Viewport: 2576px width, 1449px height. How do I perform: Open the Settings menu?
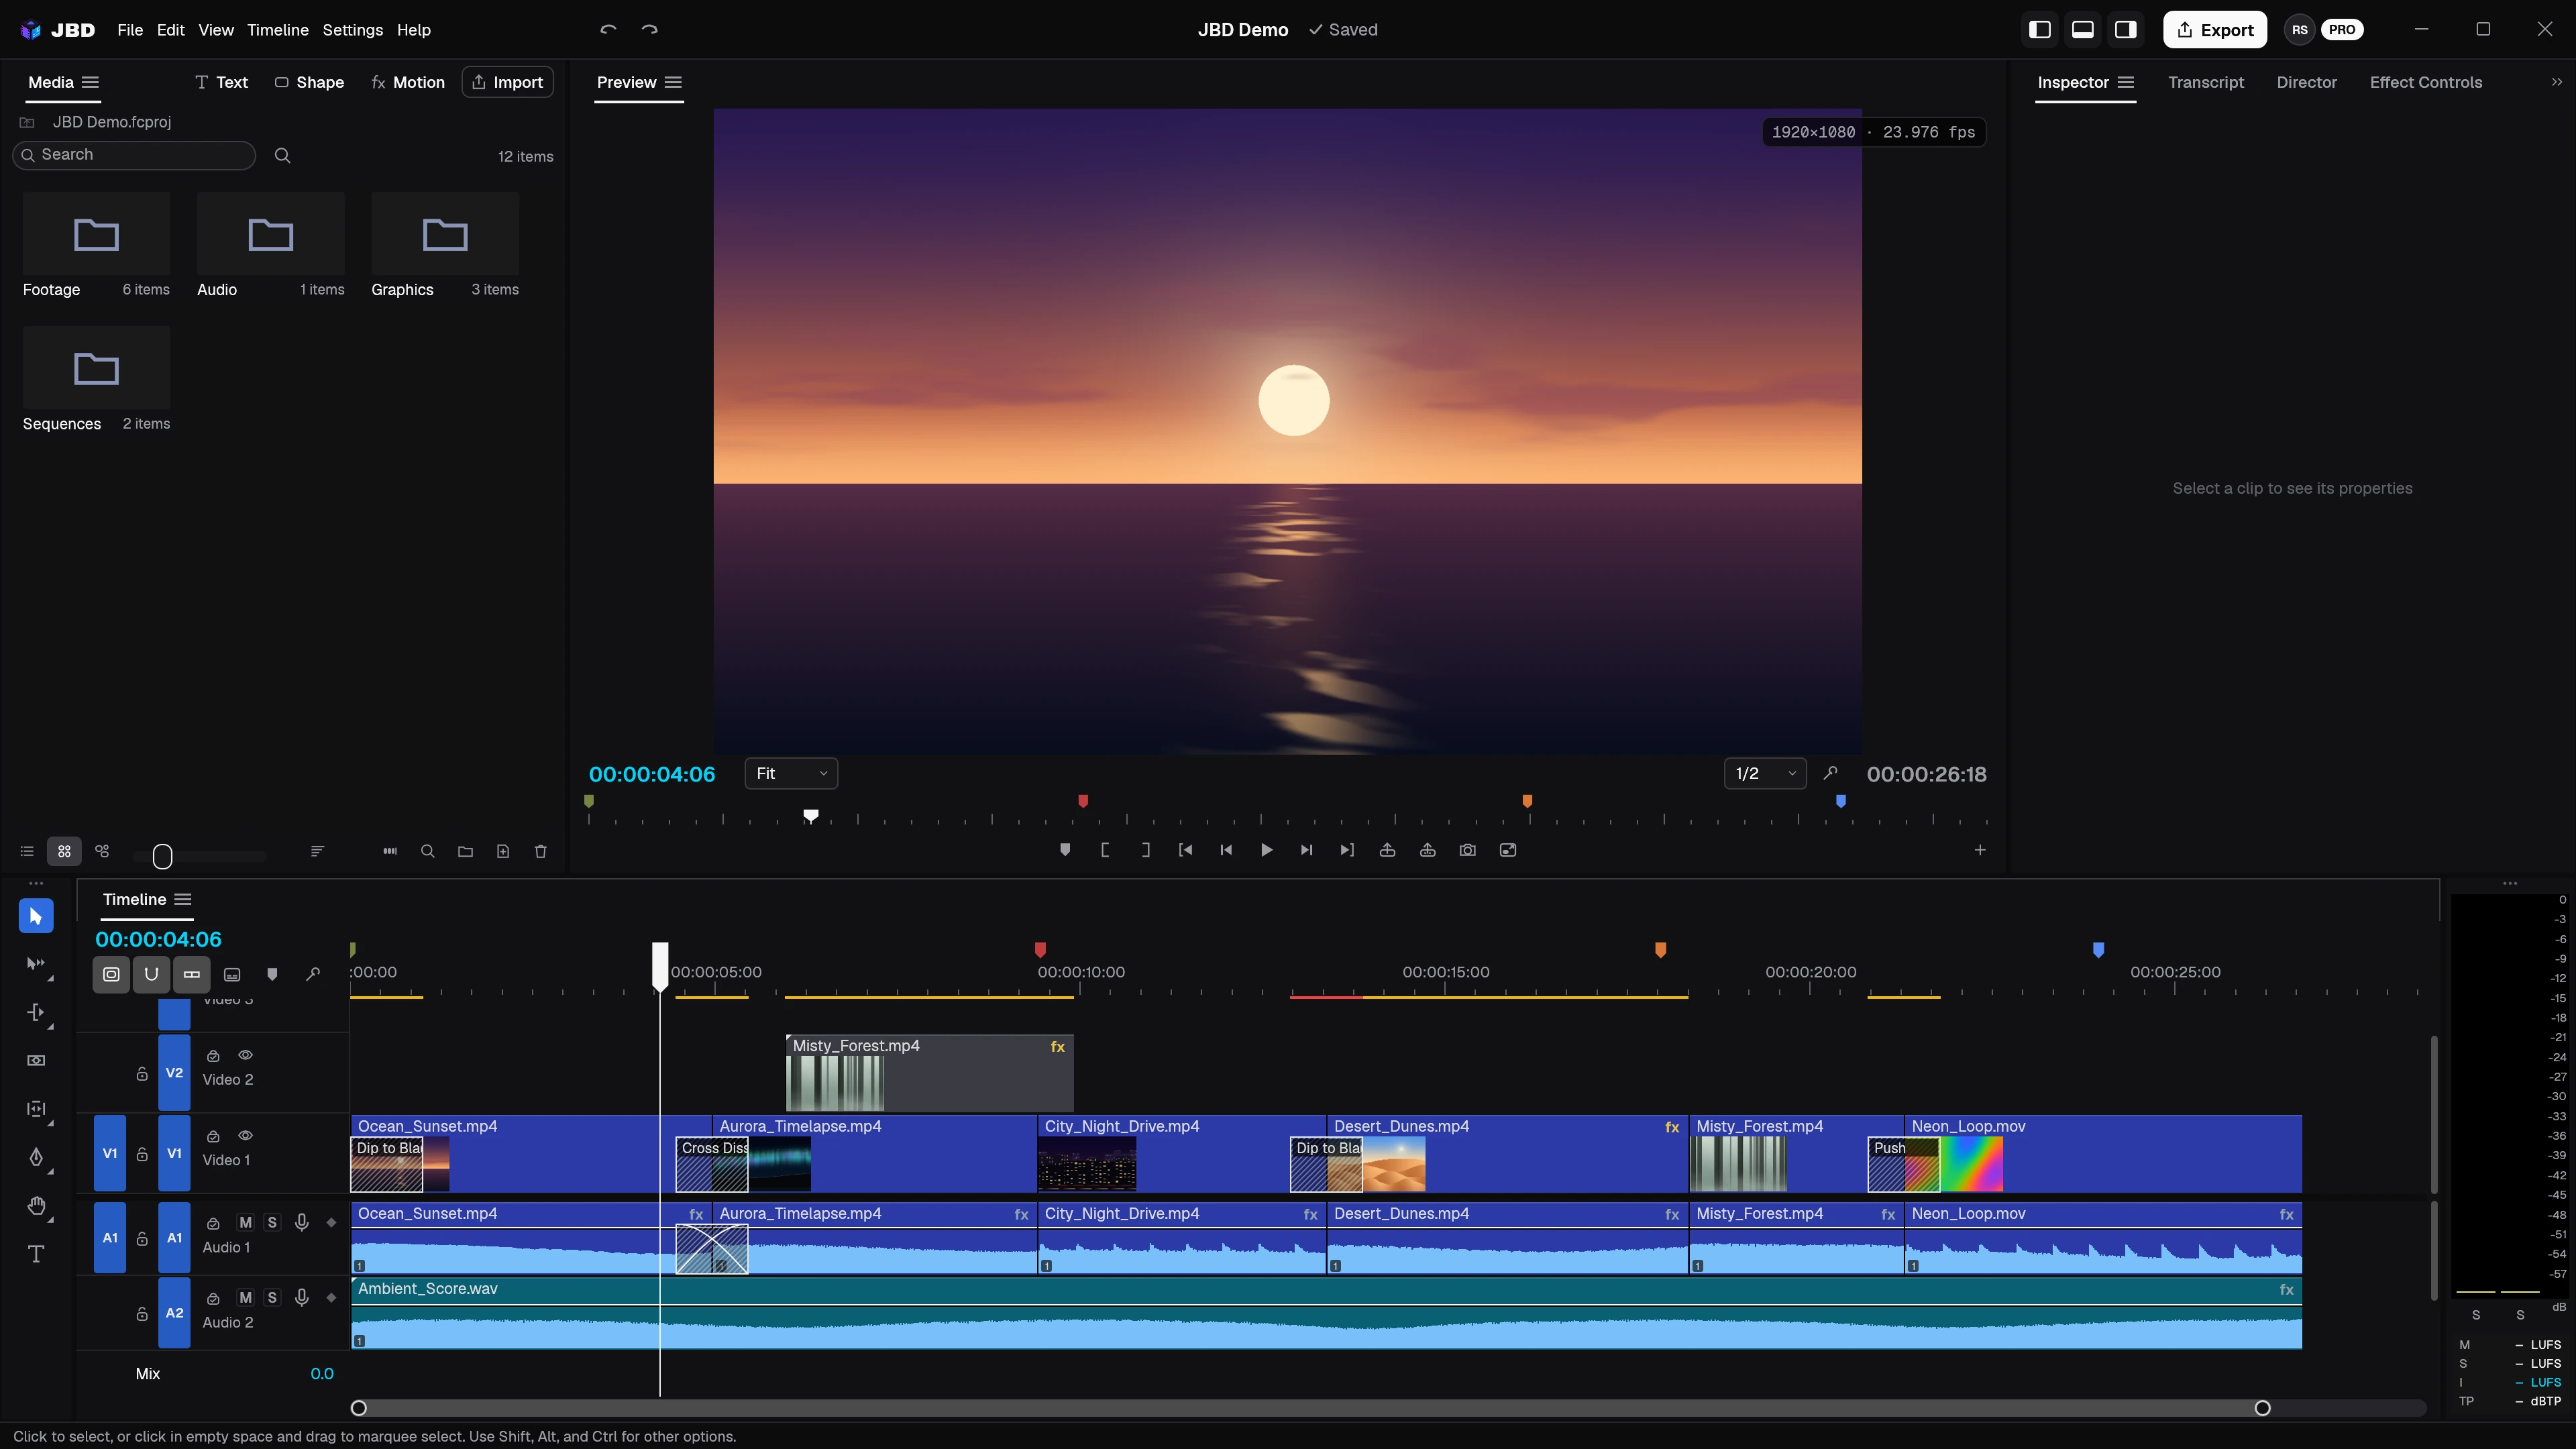click(352, 30)
